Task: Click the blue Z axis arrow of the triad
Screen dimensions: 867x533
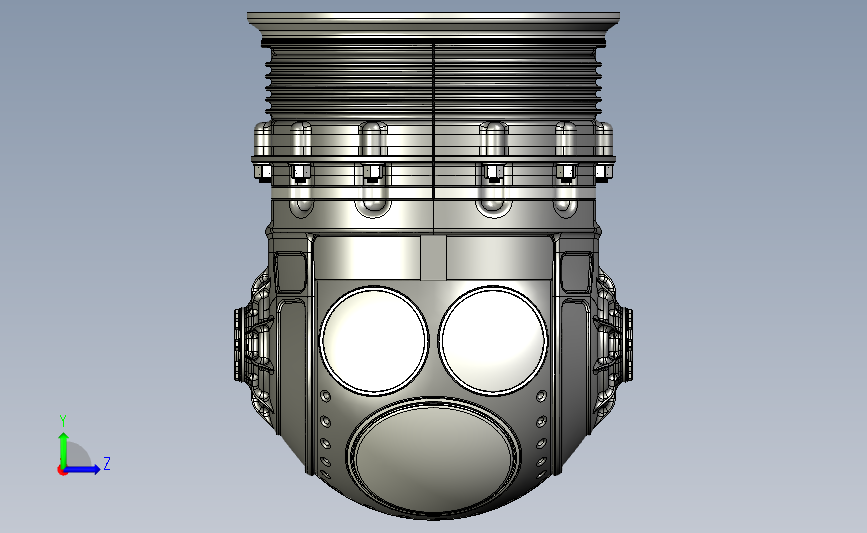Action: pos(82,469)
